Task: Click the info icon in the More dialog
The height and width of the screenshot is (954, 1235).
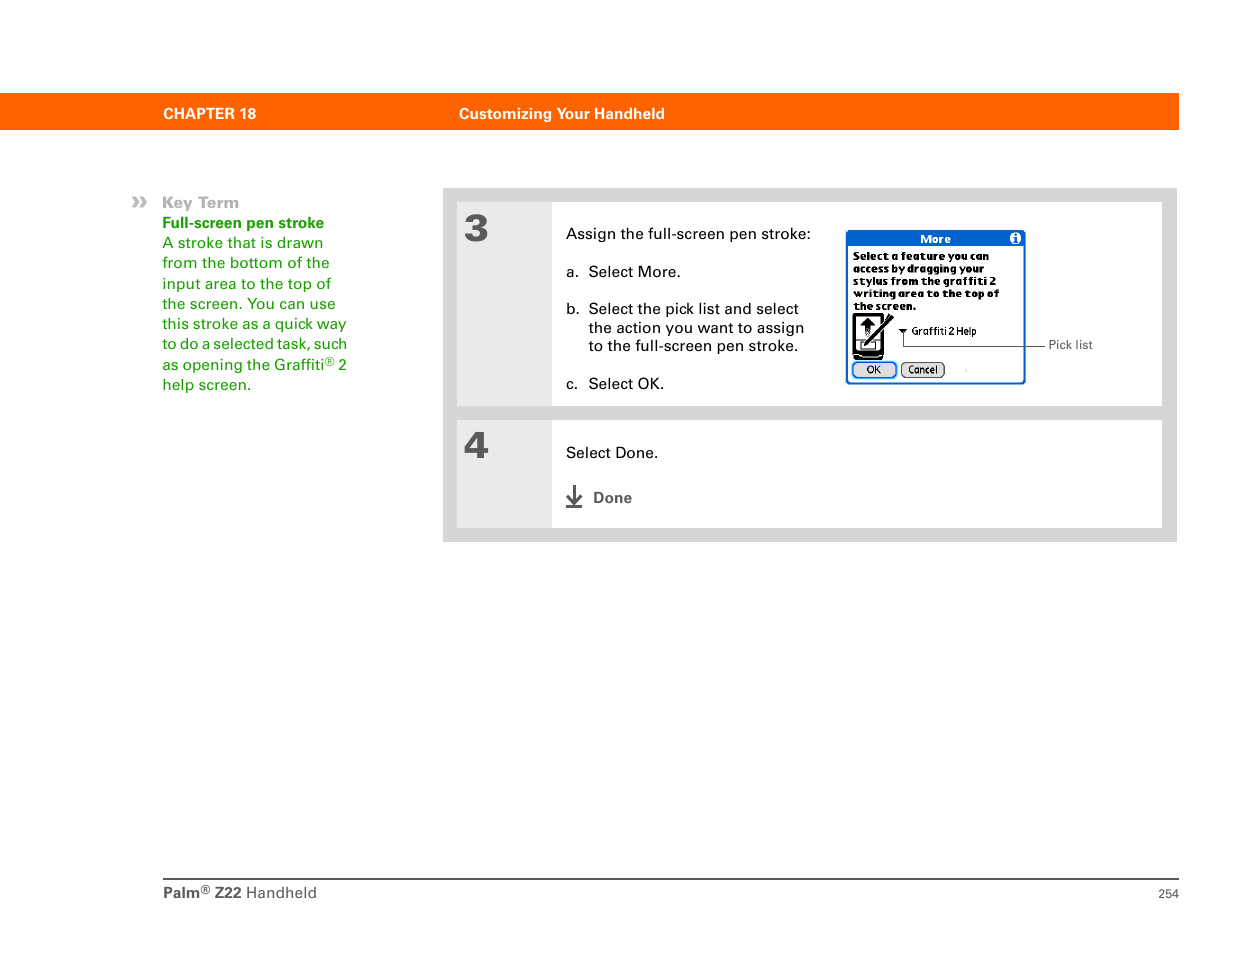Action: [x=1015, y=239]
